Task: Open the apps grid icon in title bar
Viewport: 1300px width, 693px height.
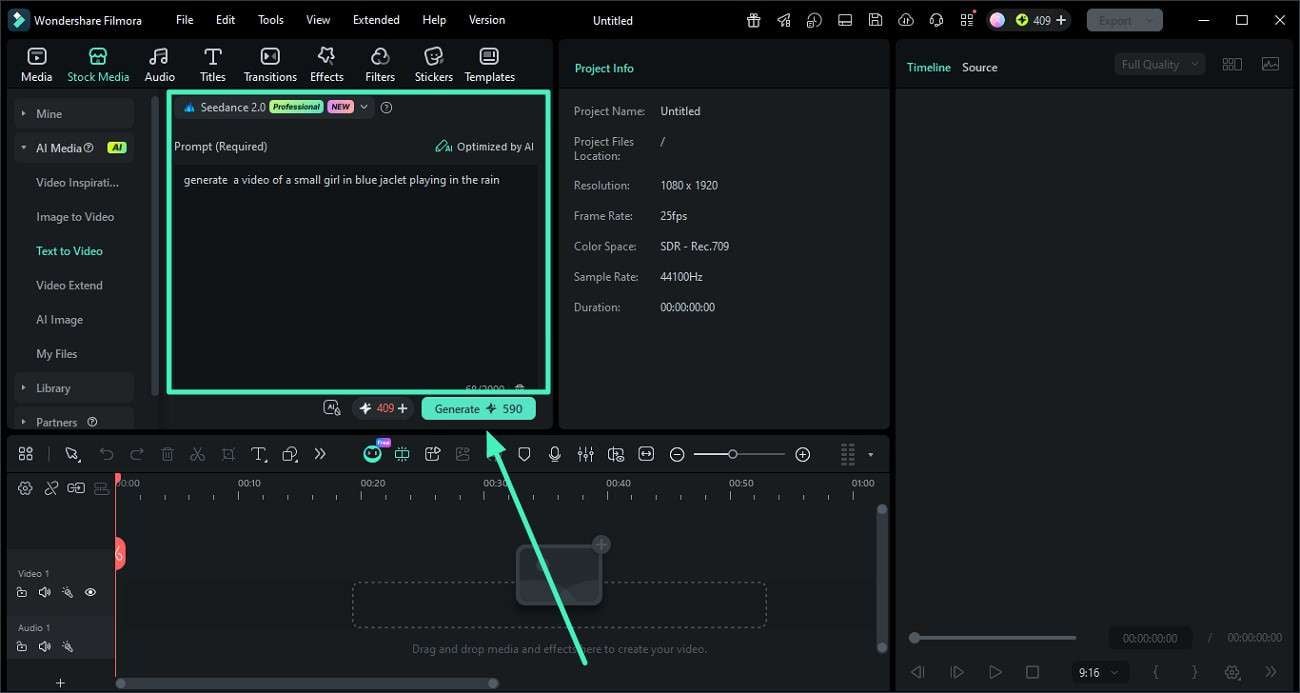Action: tap(966, 20)
